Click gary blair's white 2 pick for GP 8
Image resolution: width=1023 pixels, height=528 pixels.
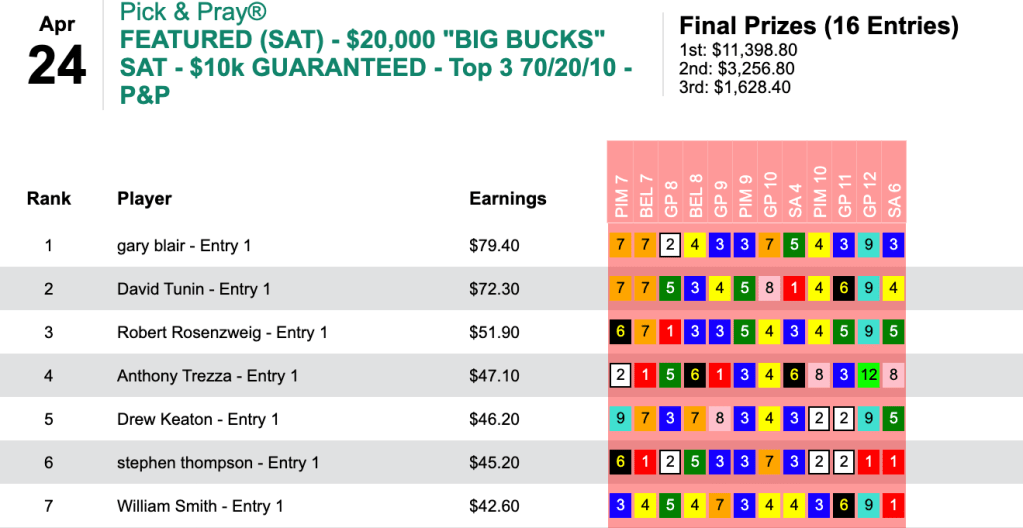point(670,245)
